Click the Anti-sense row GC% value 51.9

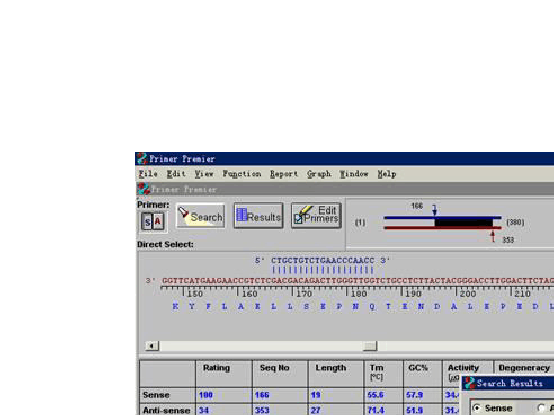pos(414,410)
